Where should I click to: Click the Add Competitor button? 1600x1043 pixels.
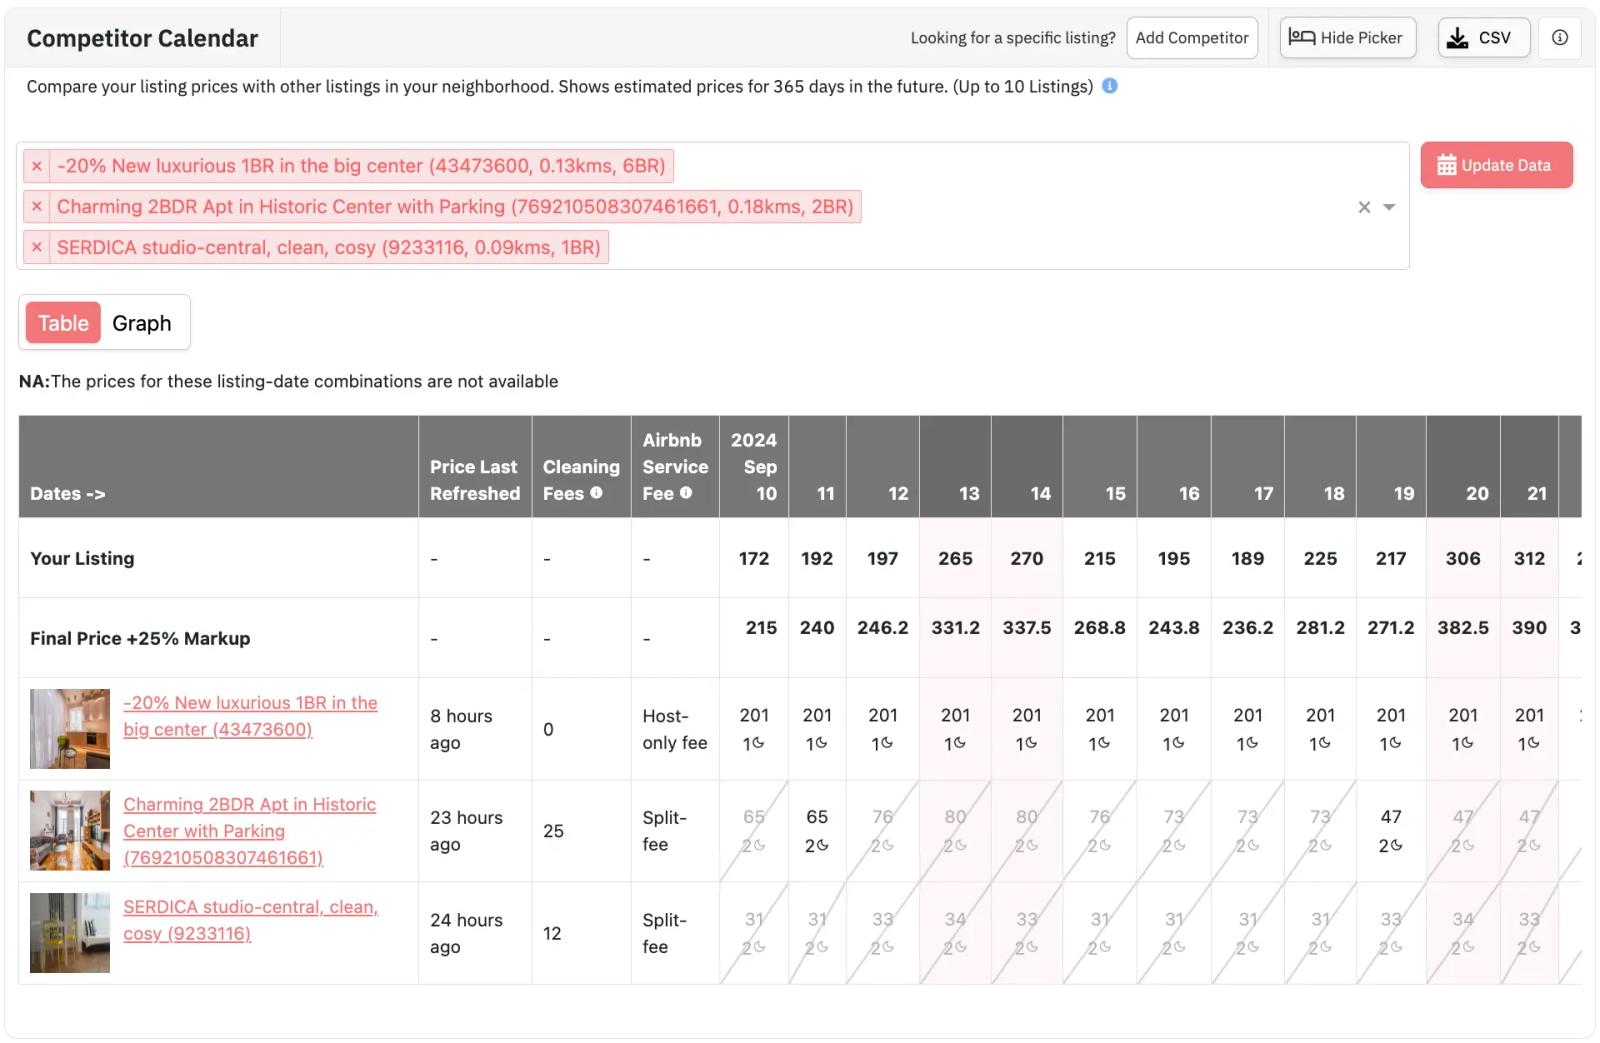pos(1192,38)
